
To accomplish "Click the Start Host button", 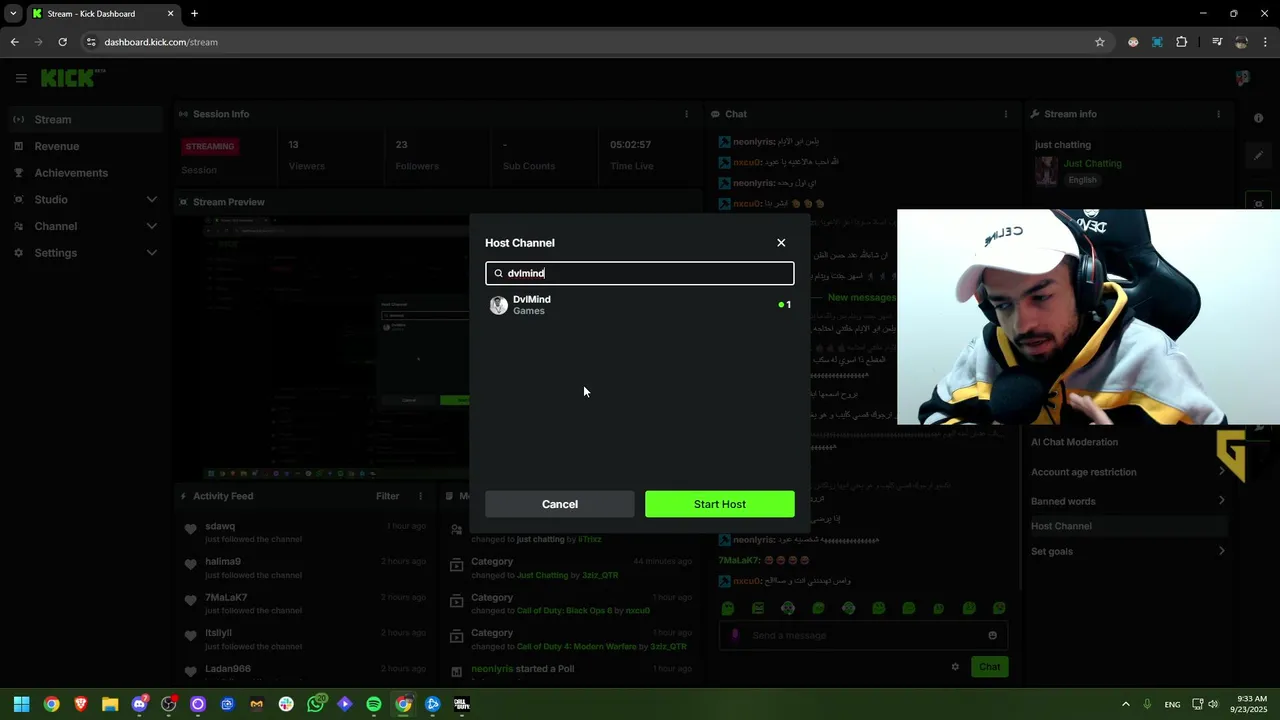I will click(720, 504).
